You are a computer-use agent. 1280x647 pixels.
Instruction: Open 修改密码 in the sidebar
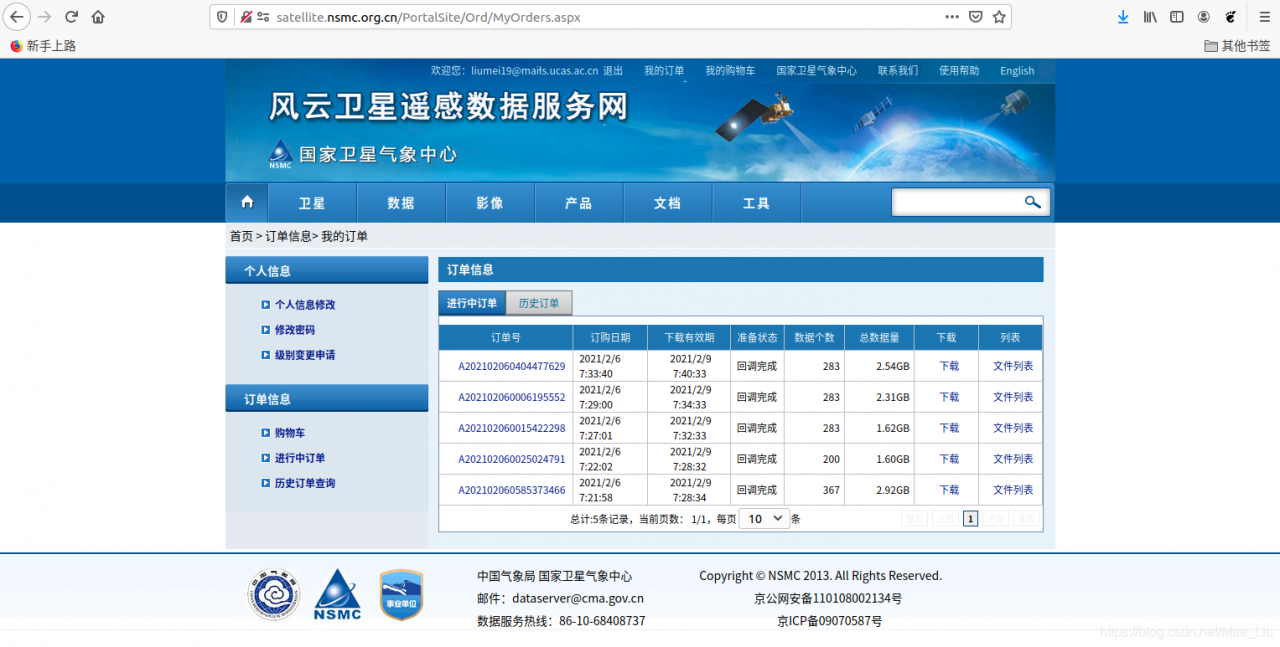click(295, 330)
